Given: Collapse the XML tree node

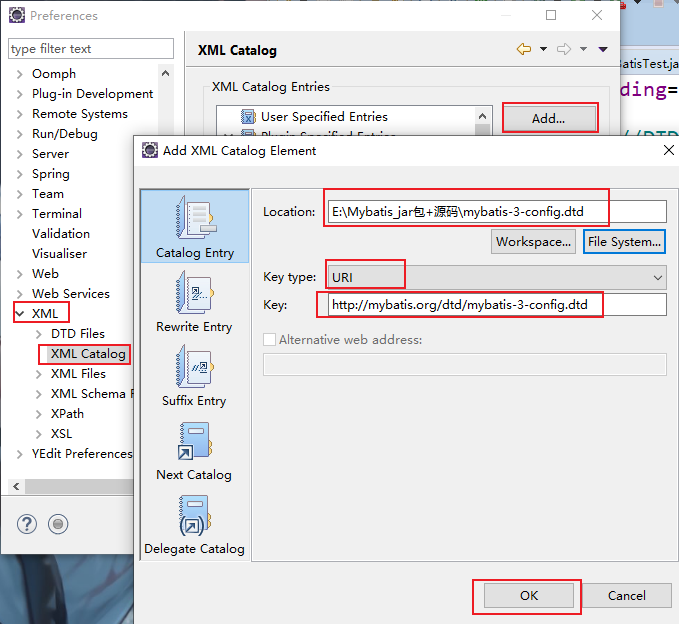Looking at the screenshot, I should pyautogui.click(x=19, y=314).
